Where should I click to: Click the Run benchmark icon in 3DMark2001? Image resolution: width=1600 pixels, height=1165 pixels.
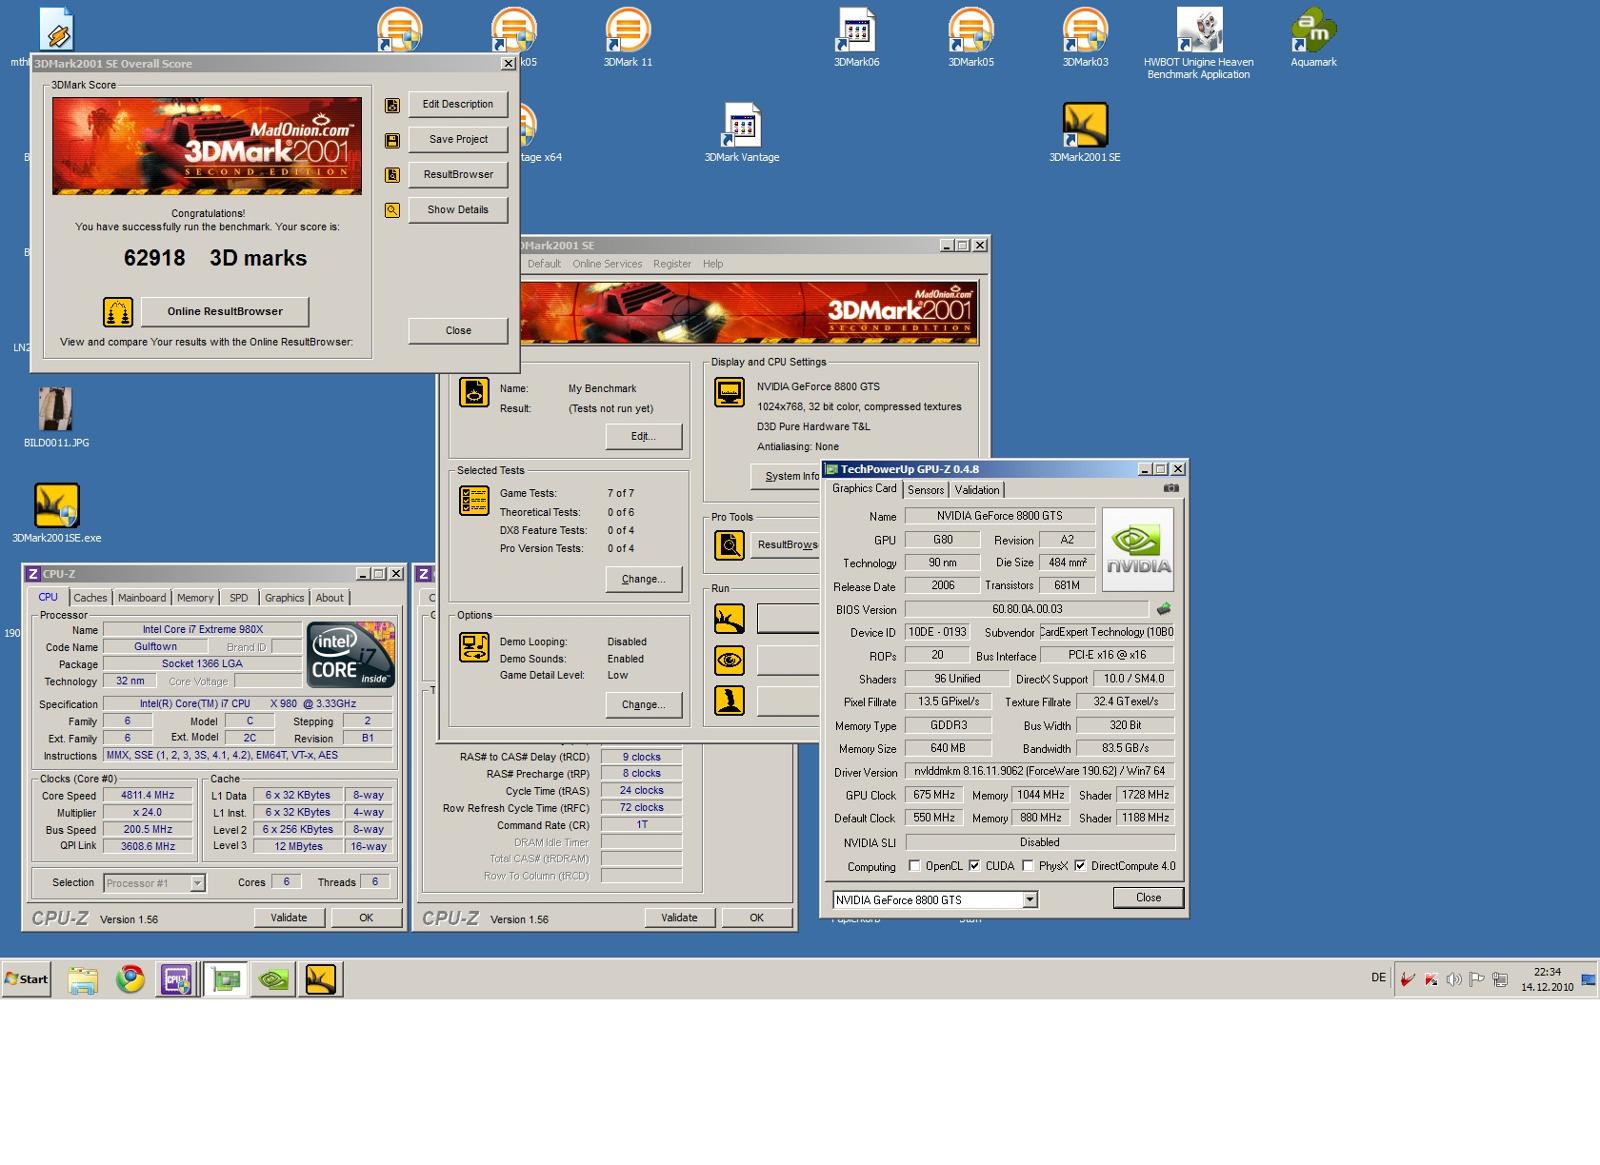pos(729,619)
